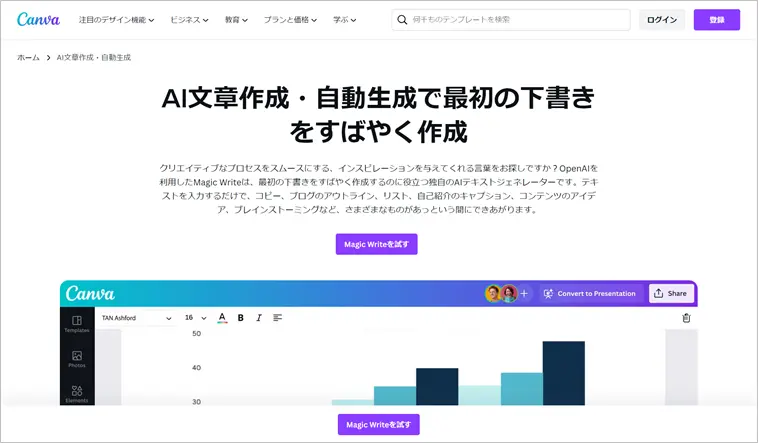Click the ホーム breadcrumb link
The height and width of the screenshot is (443, 758).
(28, 58)
